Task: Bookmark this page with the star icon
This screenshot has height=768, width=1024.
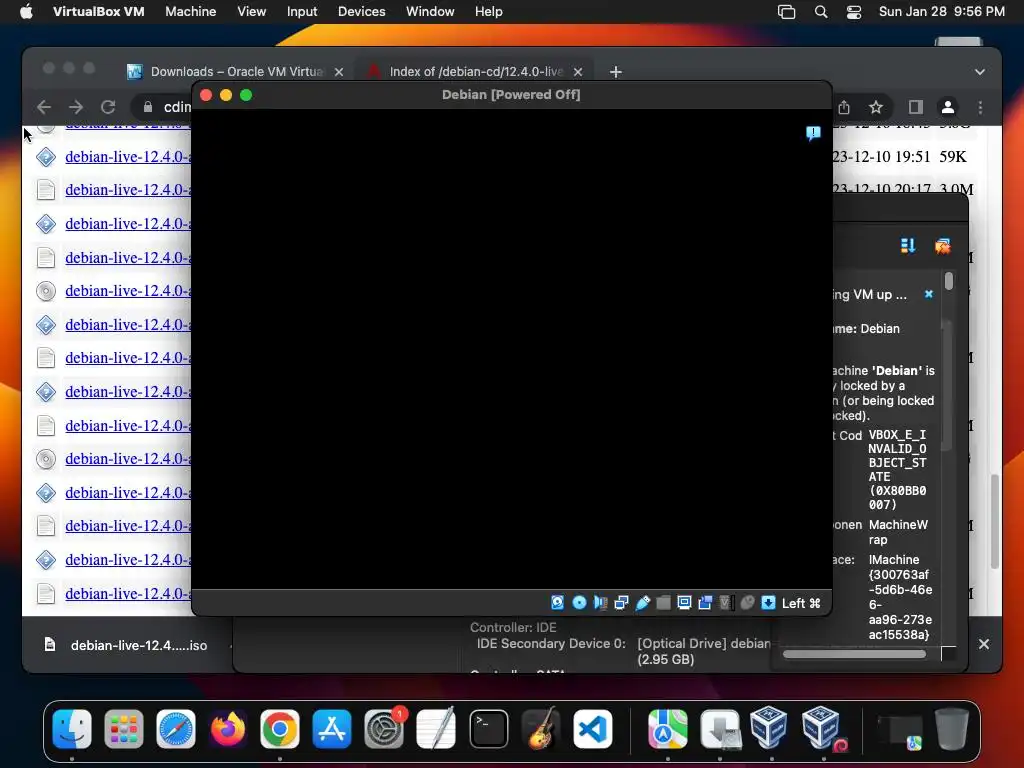Action: [x=876, y=107]
